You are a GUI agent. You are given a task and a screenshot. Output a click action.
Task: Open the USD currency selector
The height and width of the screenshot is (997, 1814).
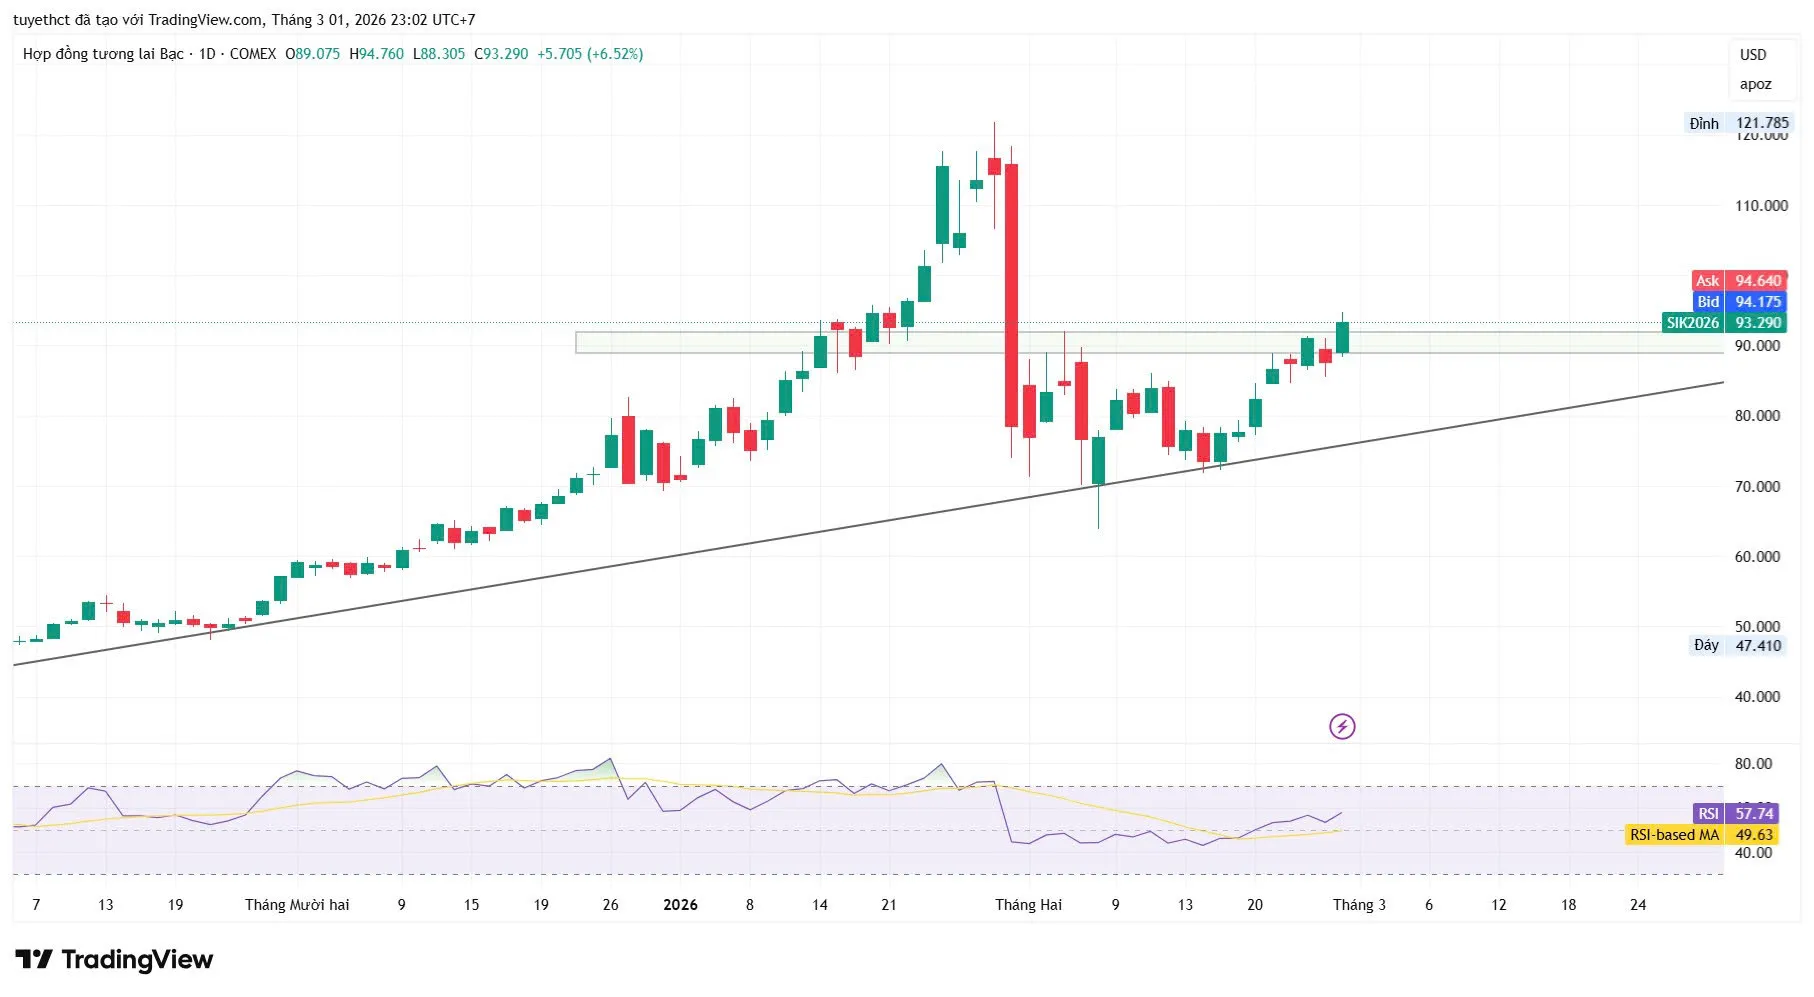[x=1752, y=55]
